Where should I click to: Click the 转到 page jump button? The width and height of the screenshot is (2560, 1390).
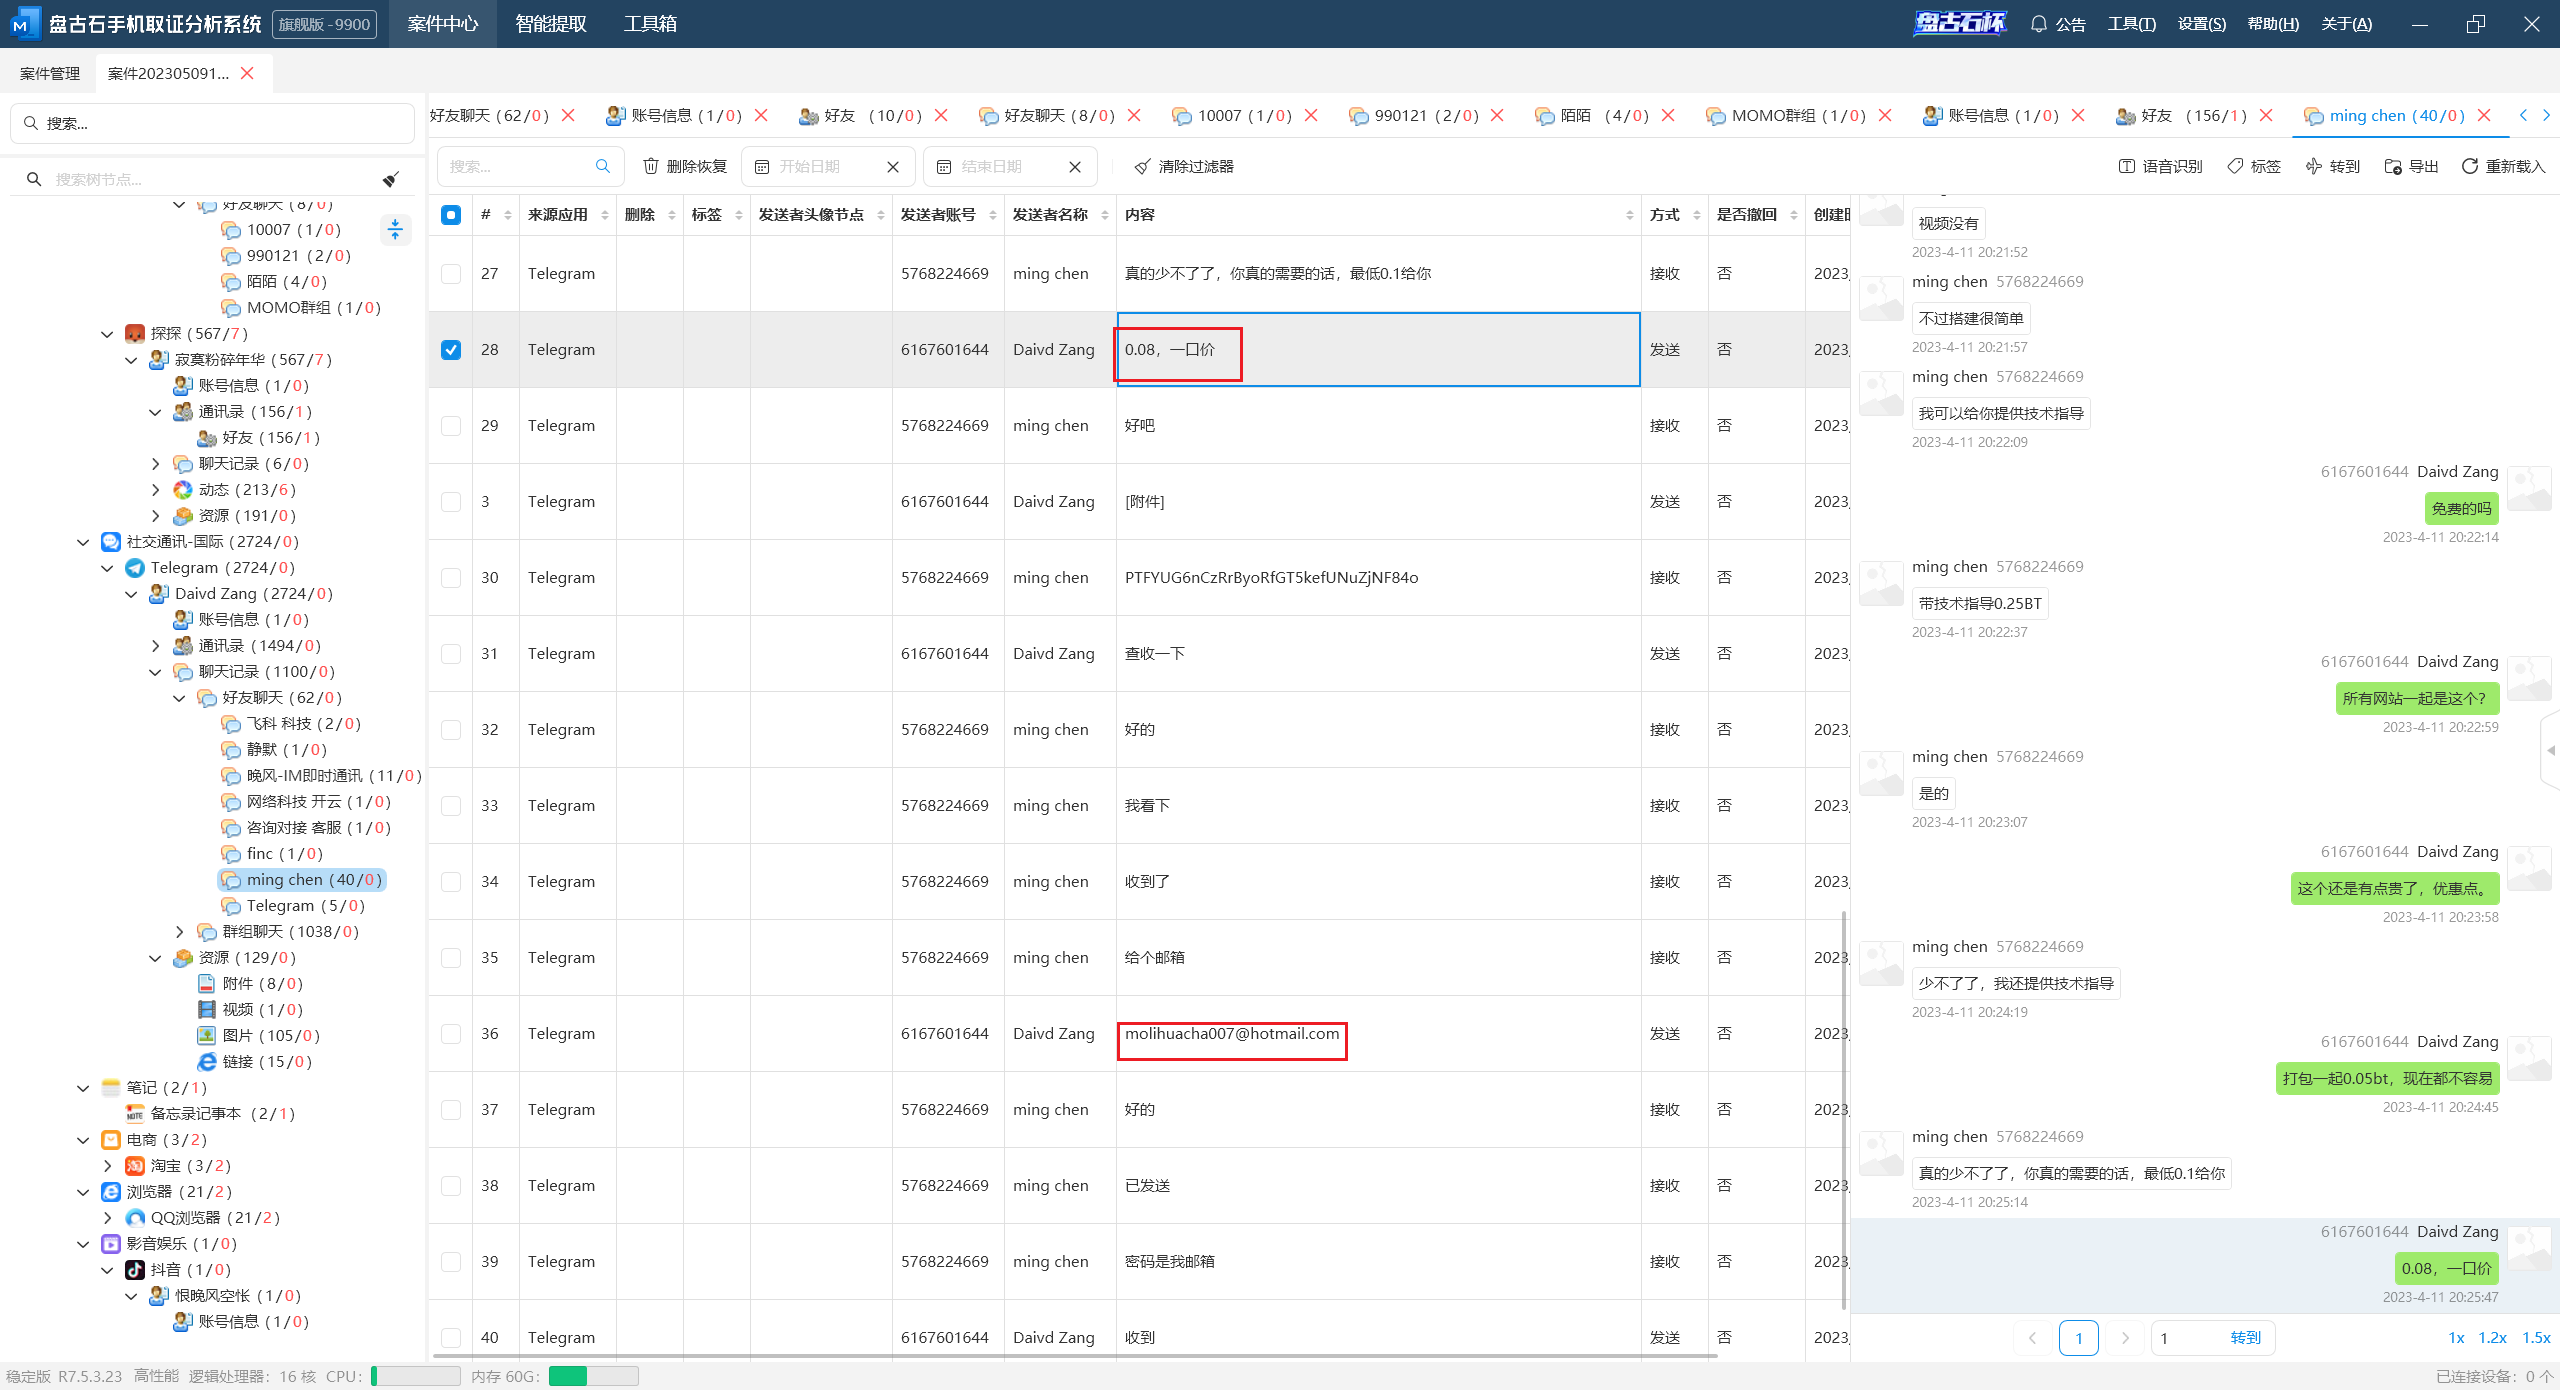click(2245, 1338)
